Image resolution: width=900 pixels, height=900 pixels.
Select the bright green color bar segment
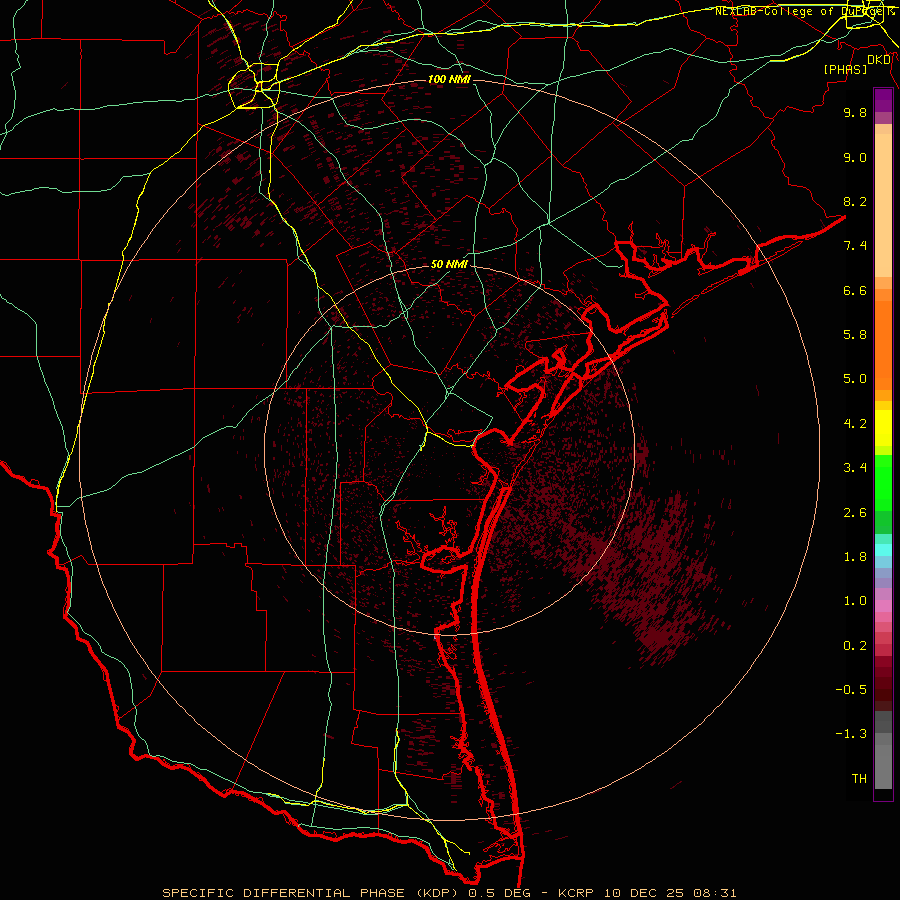(x=883, y=483)
